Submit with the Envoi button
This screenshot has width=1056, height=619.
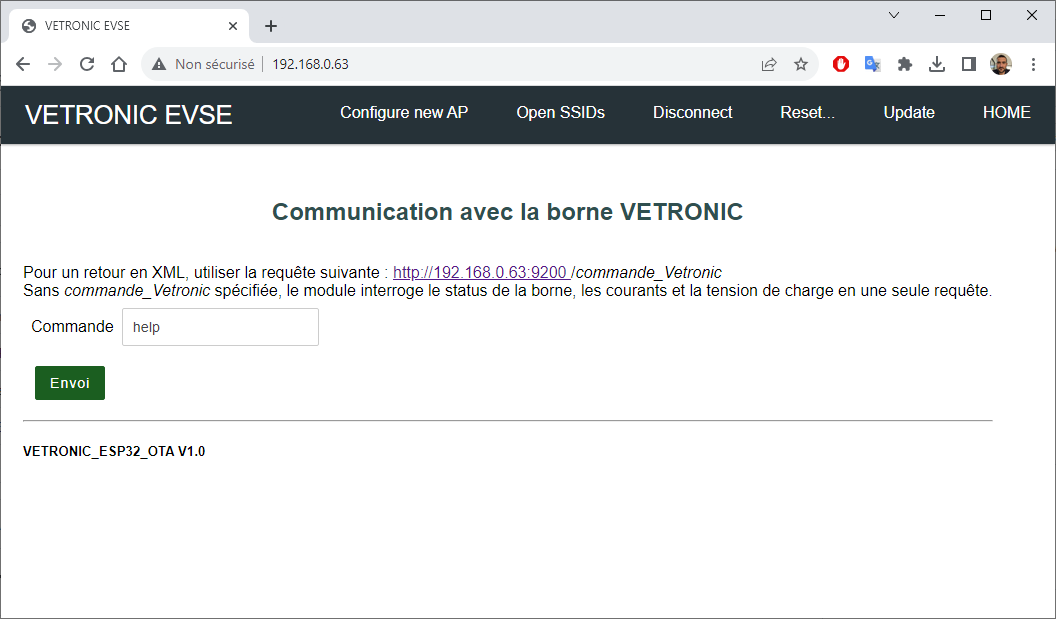[x=70, y=383]
